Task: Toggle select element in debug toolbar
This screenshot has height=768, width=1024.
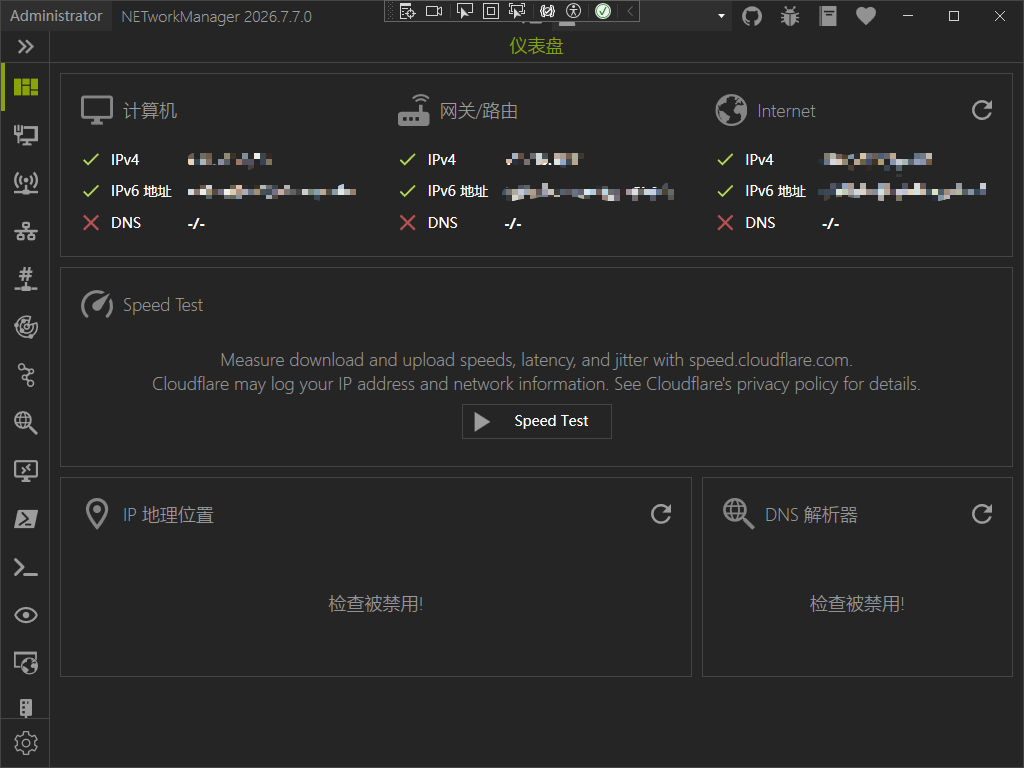Action: 464,11
